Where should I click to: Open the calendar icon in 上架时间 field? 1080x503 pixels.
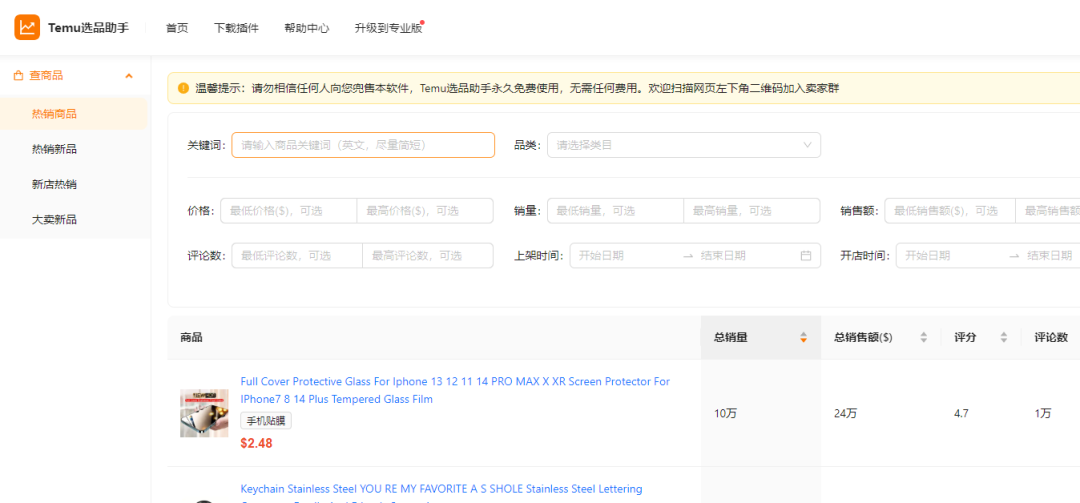[x=806, y=256]
